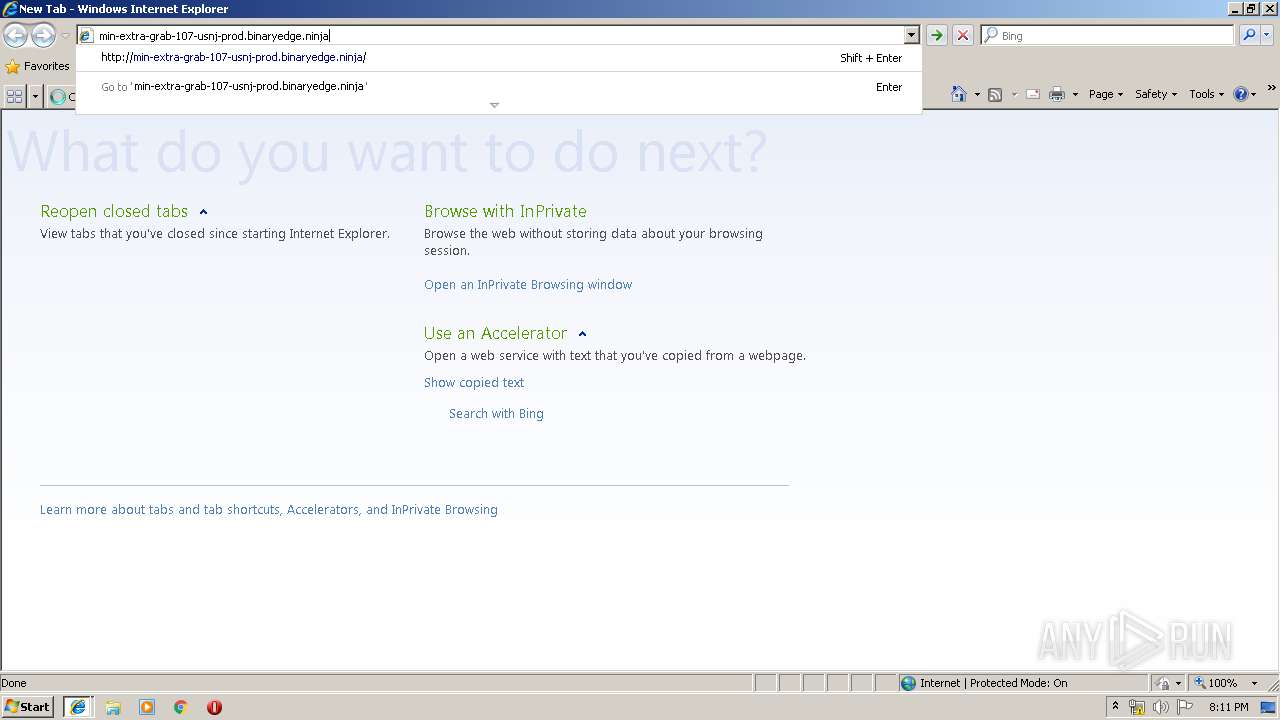Click the network warning tray icon
The image size is (1280, 720).
[x=1137, y=707]
